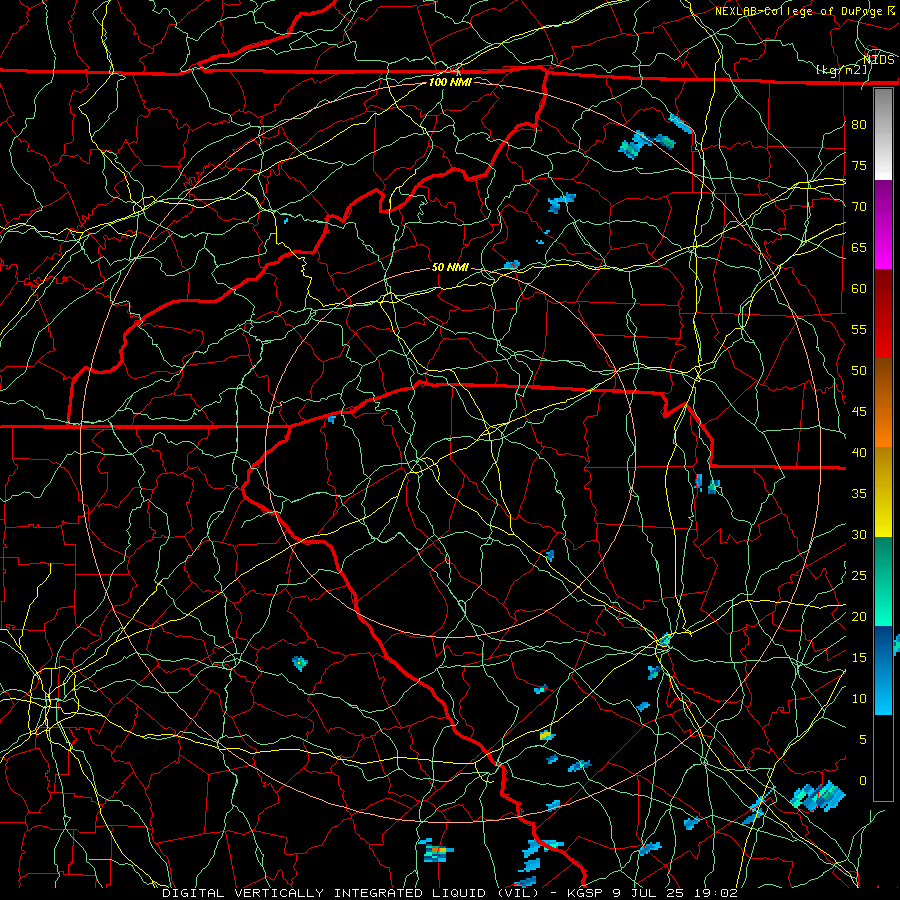Click the 50 value on the color scale
900x900 pixels.
click(x=859, y=371)
